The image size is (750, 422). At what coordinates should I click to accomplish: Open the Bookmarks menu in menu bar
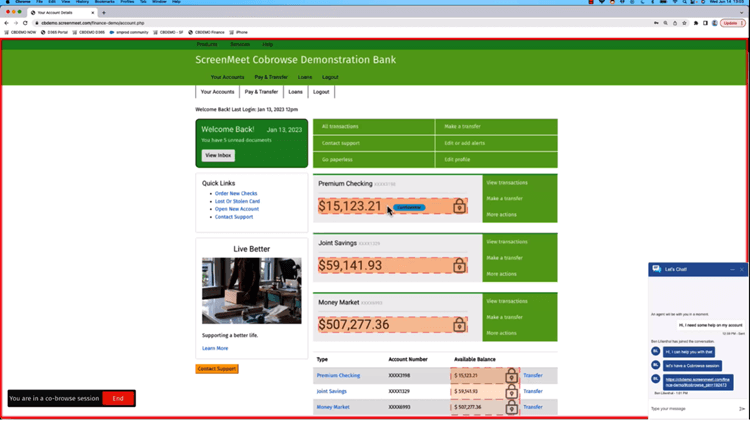click(105, 2)
